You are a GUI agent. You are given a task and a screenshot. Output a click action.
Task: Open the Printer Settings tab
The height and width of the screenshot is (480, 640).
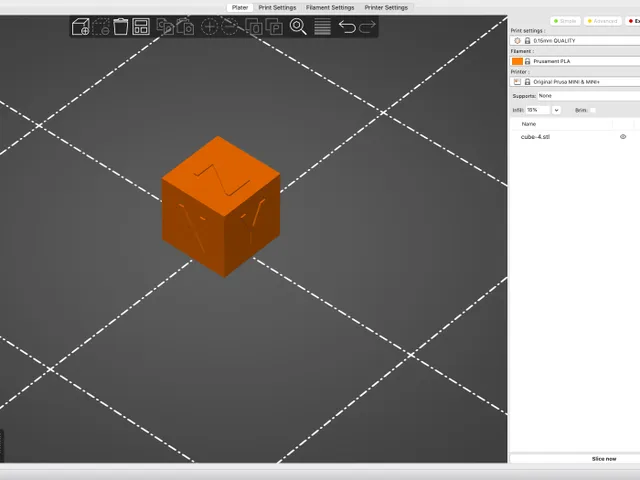(386, 7)
